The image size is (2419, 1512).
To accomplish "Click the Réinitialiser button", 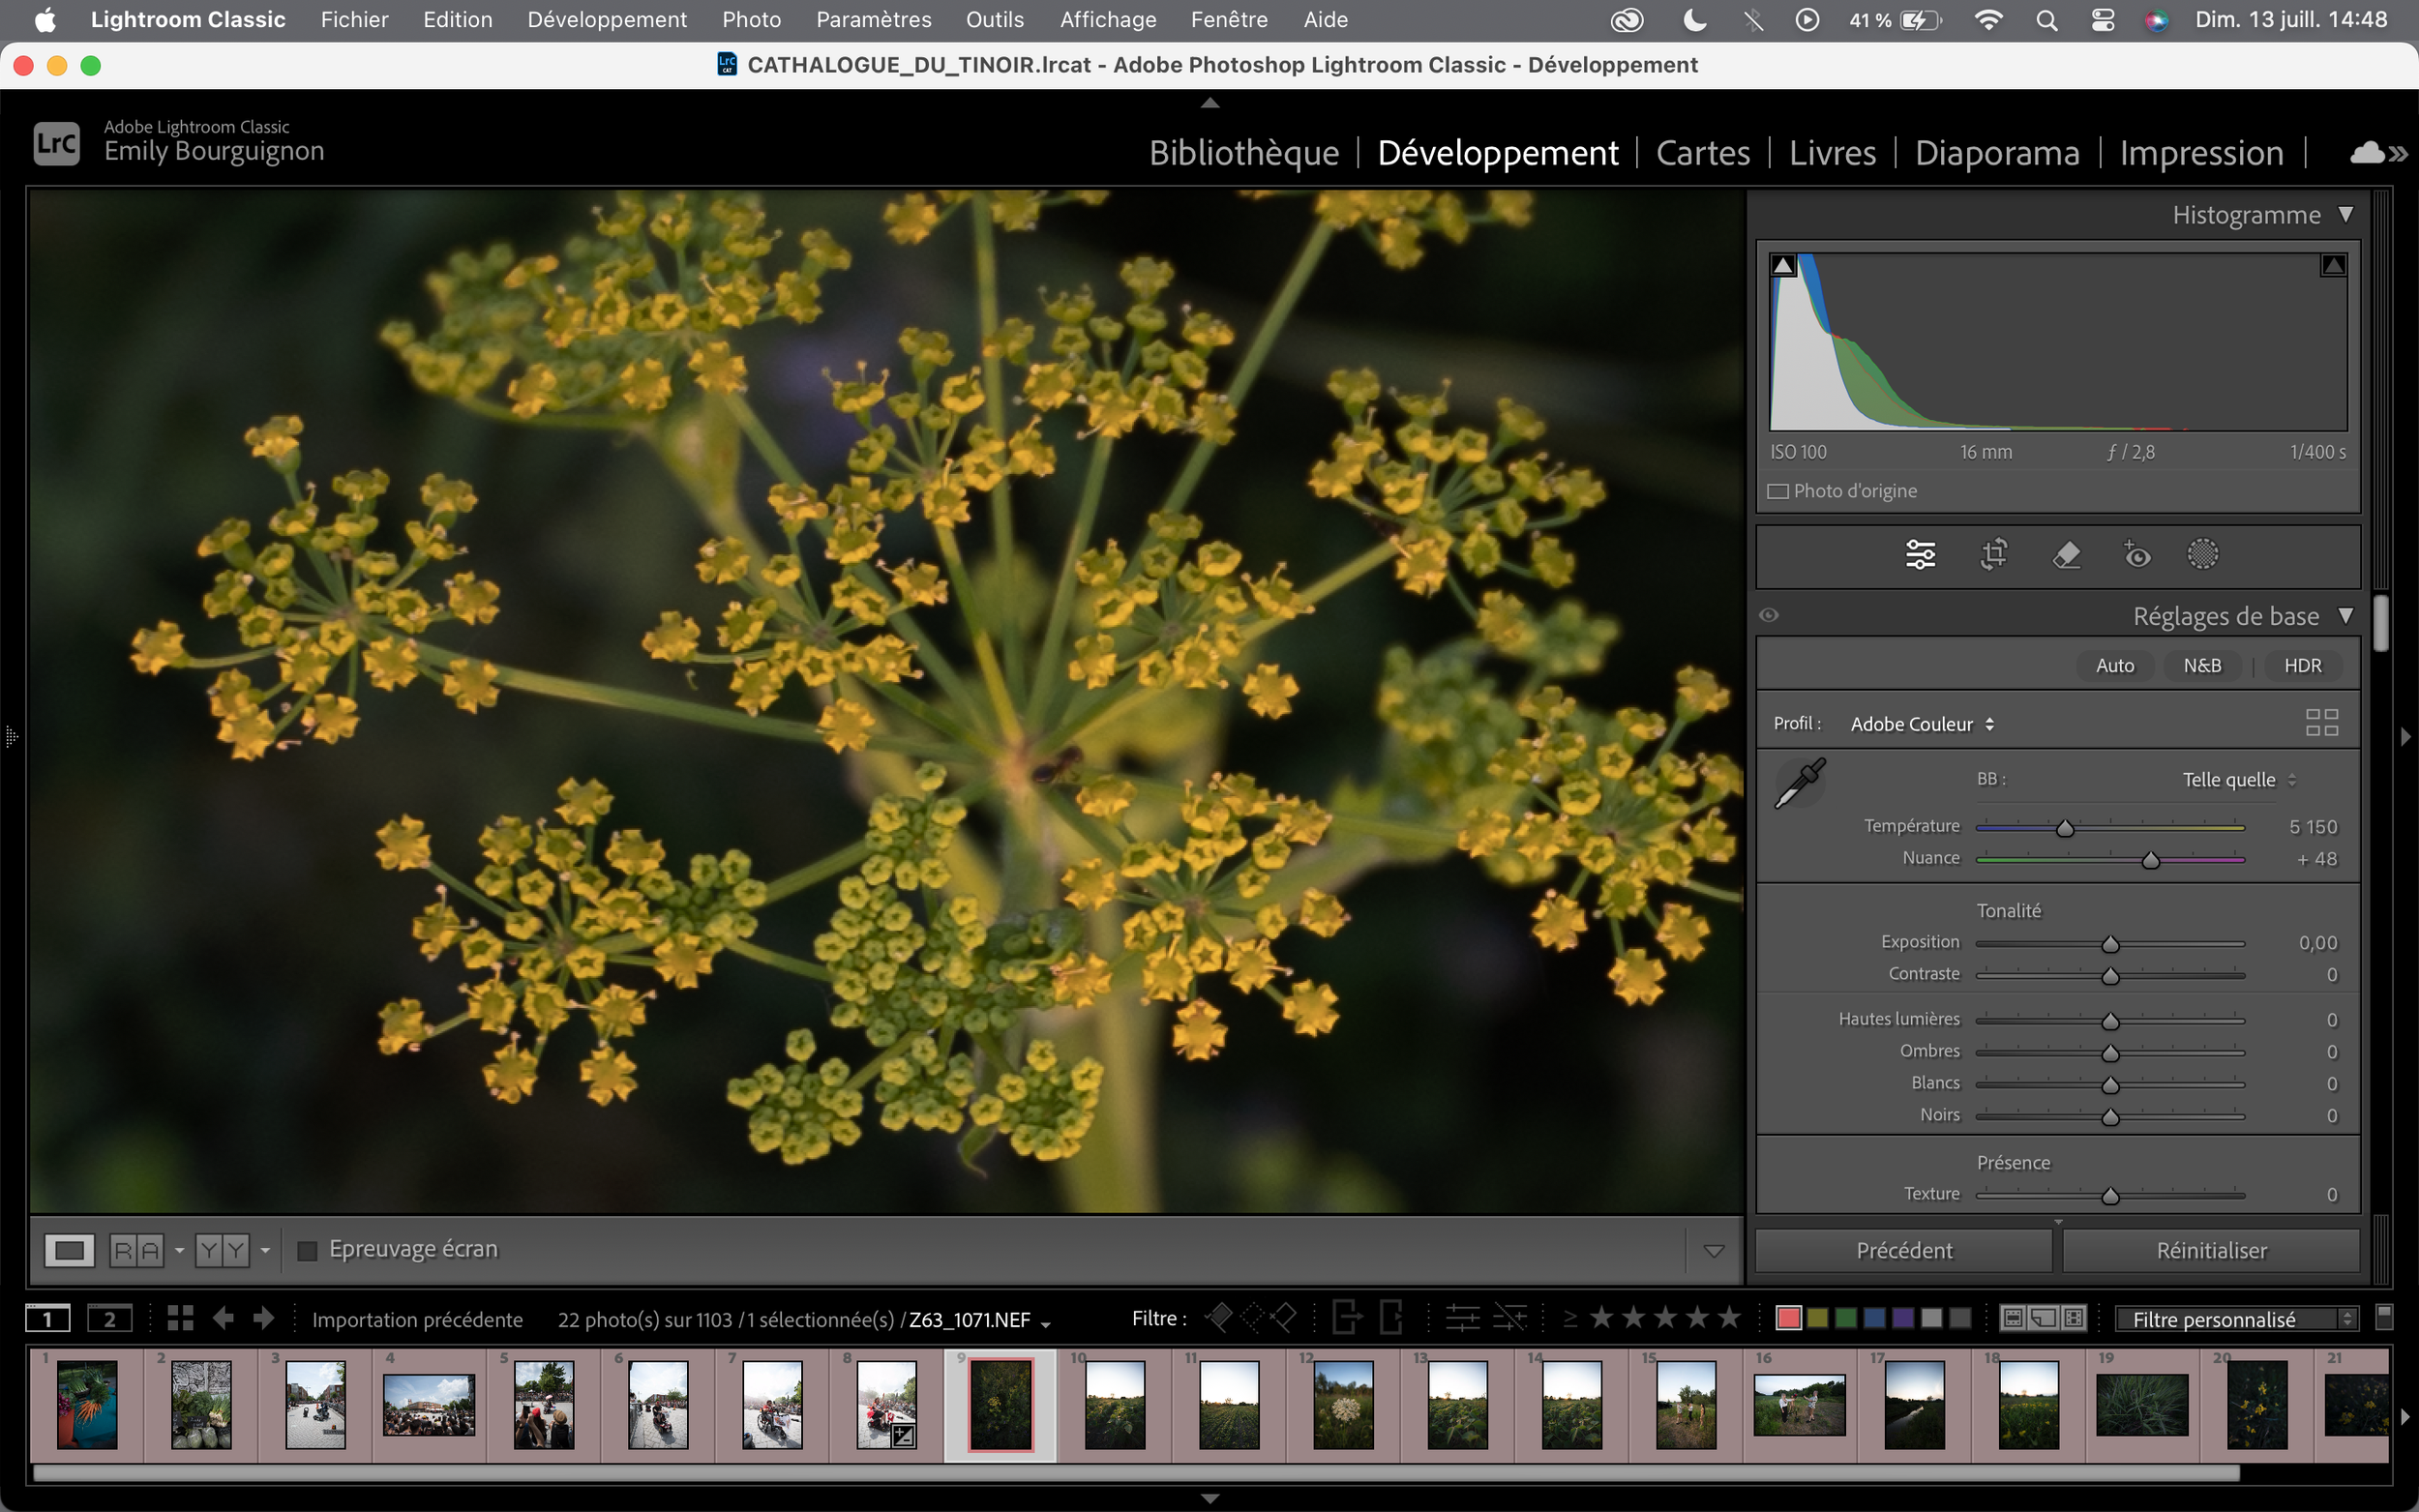I will 2211,1250.
